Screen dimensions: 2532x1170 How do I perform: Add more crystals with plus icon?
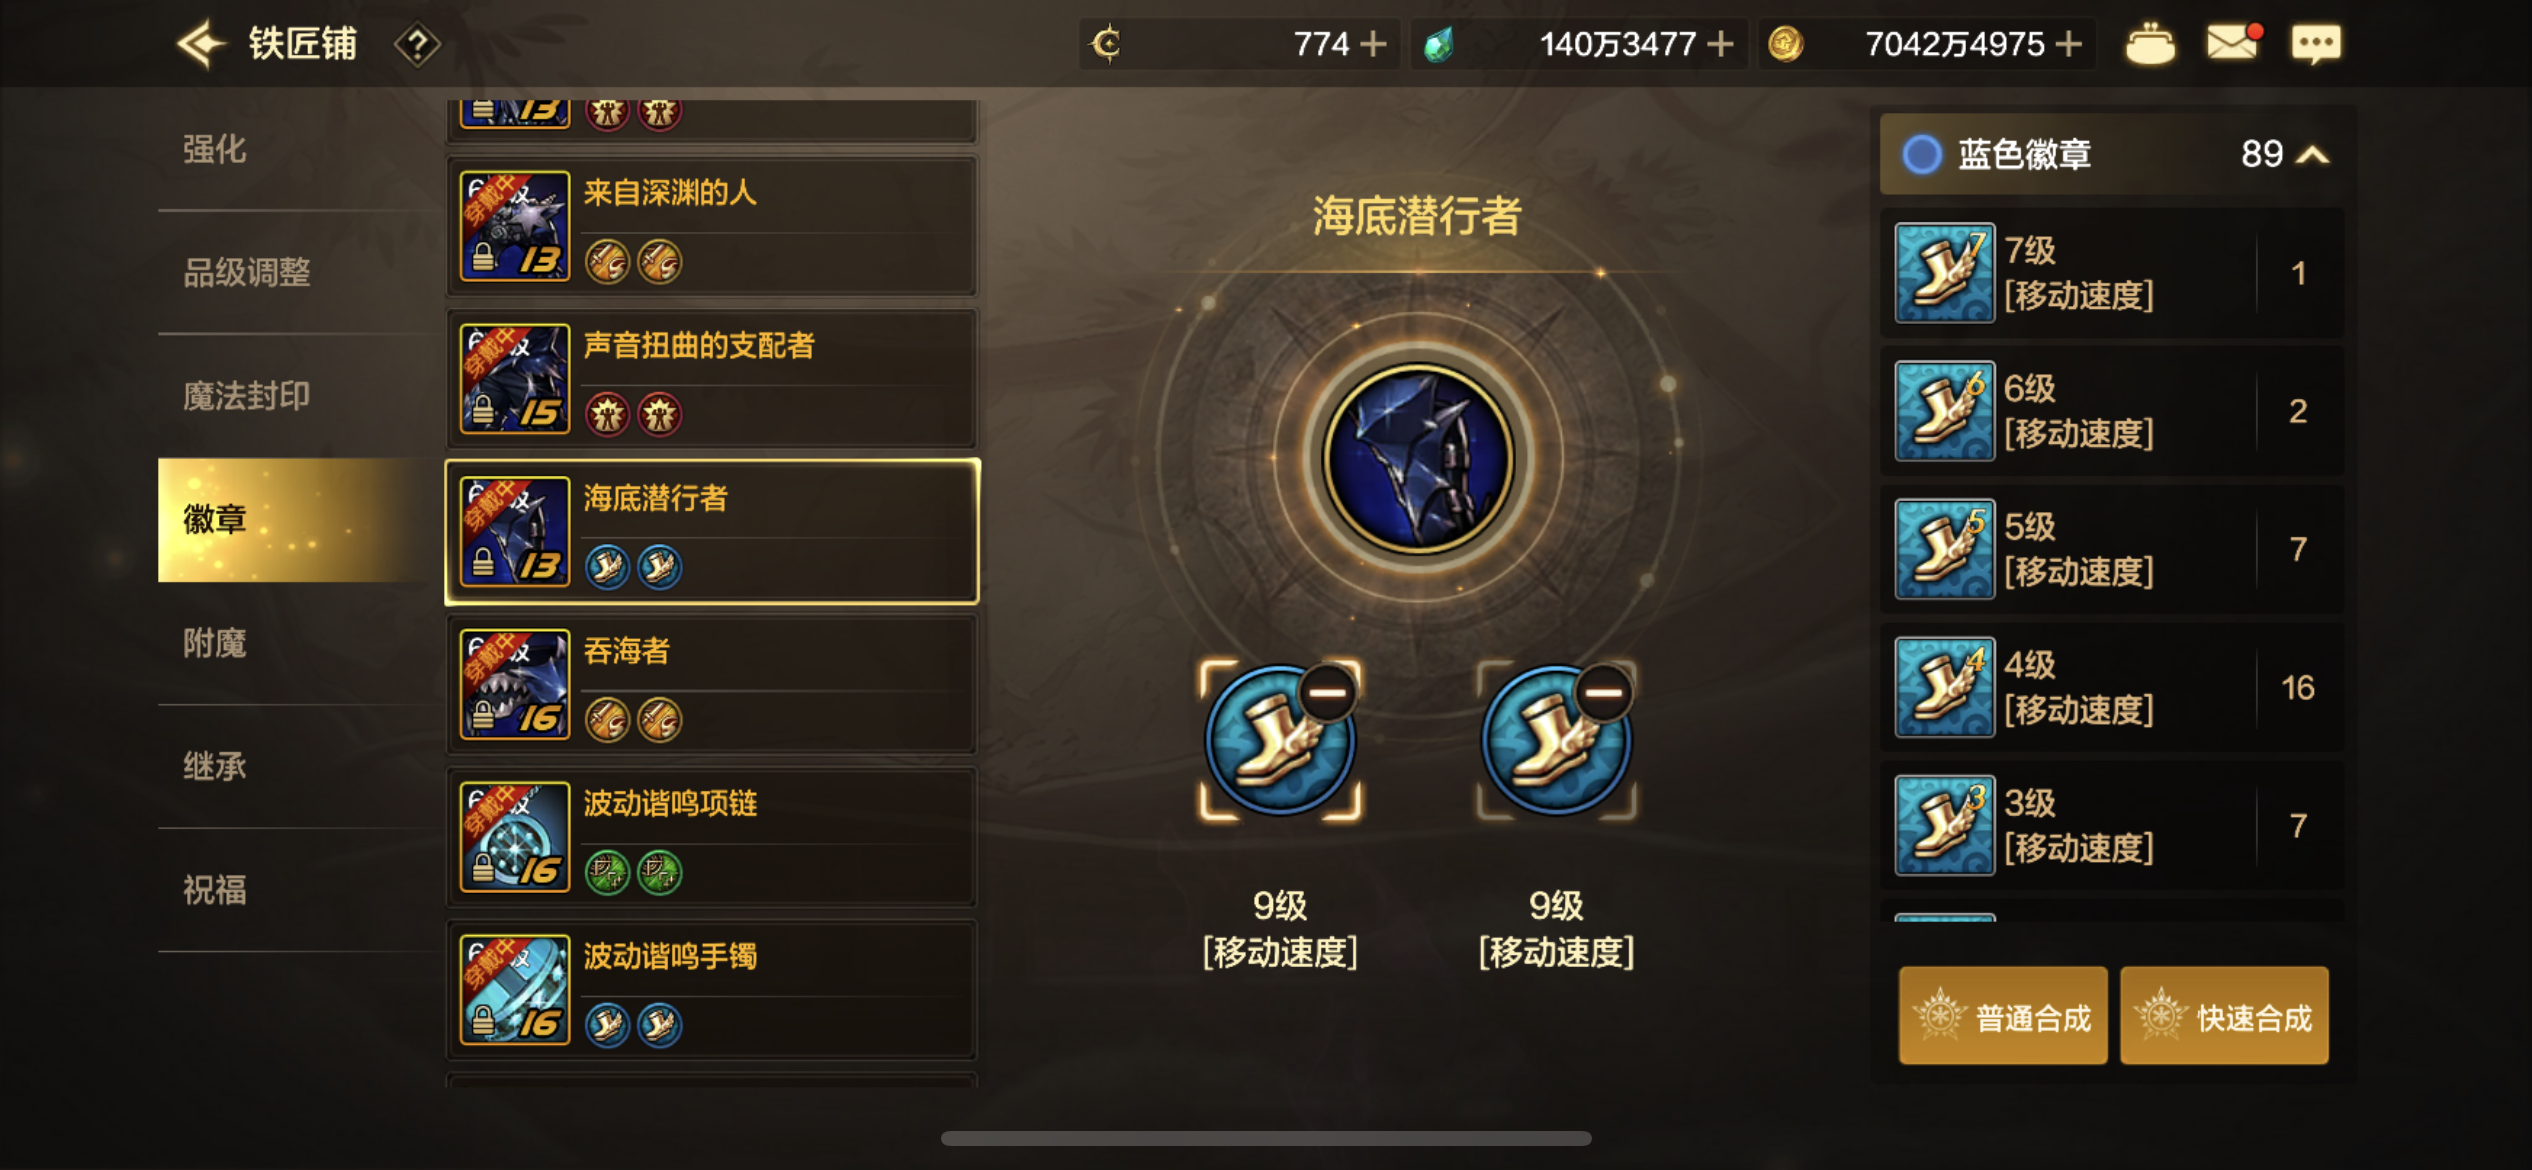coord(1720,44)
